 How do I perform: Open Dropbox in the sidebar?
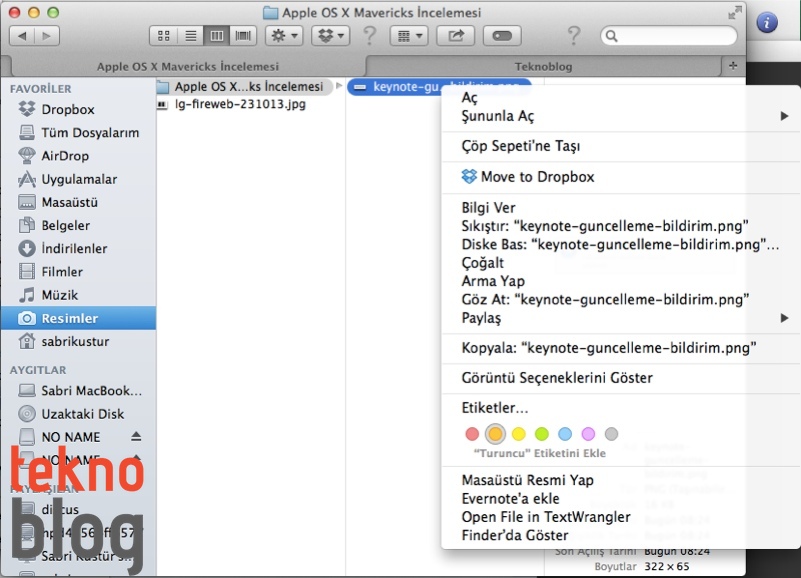pyautogui.click(x=79, y=109)
